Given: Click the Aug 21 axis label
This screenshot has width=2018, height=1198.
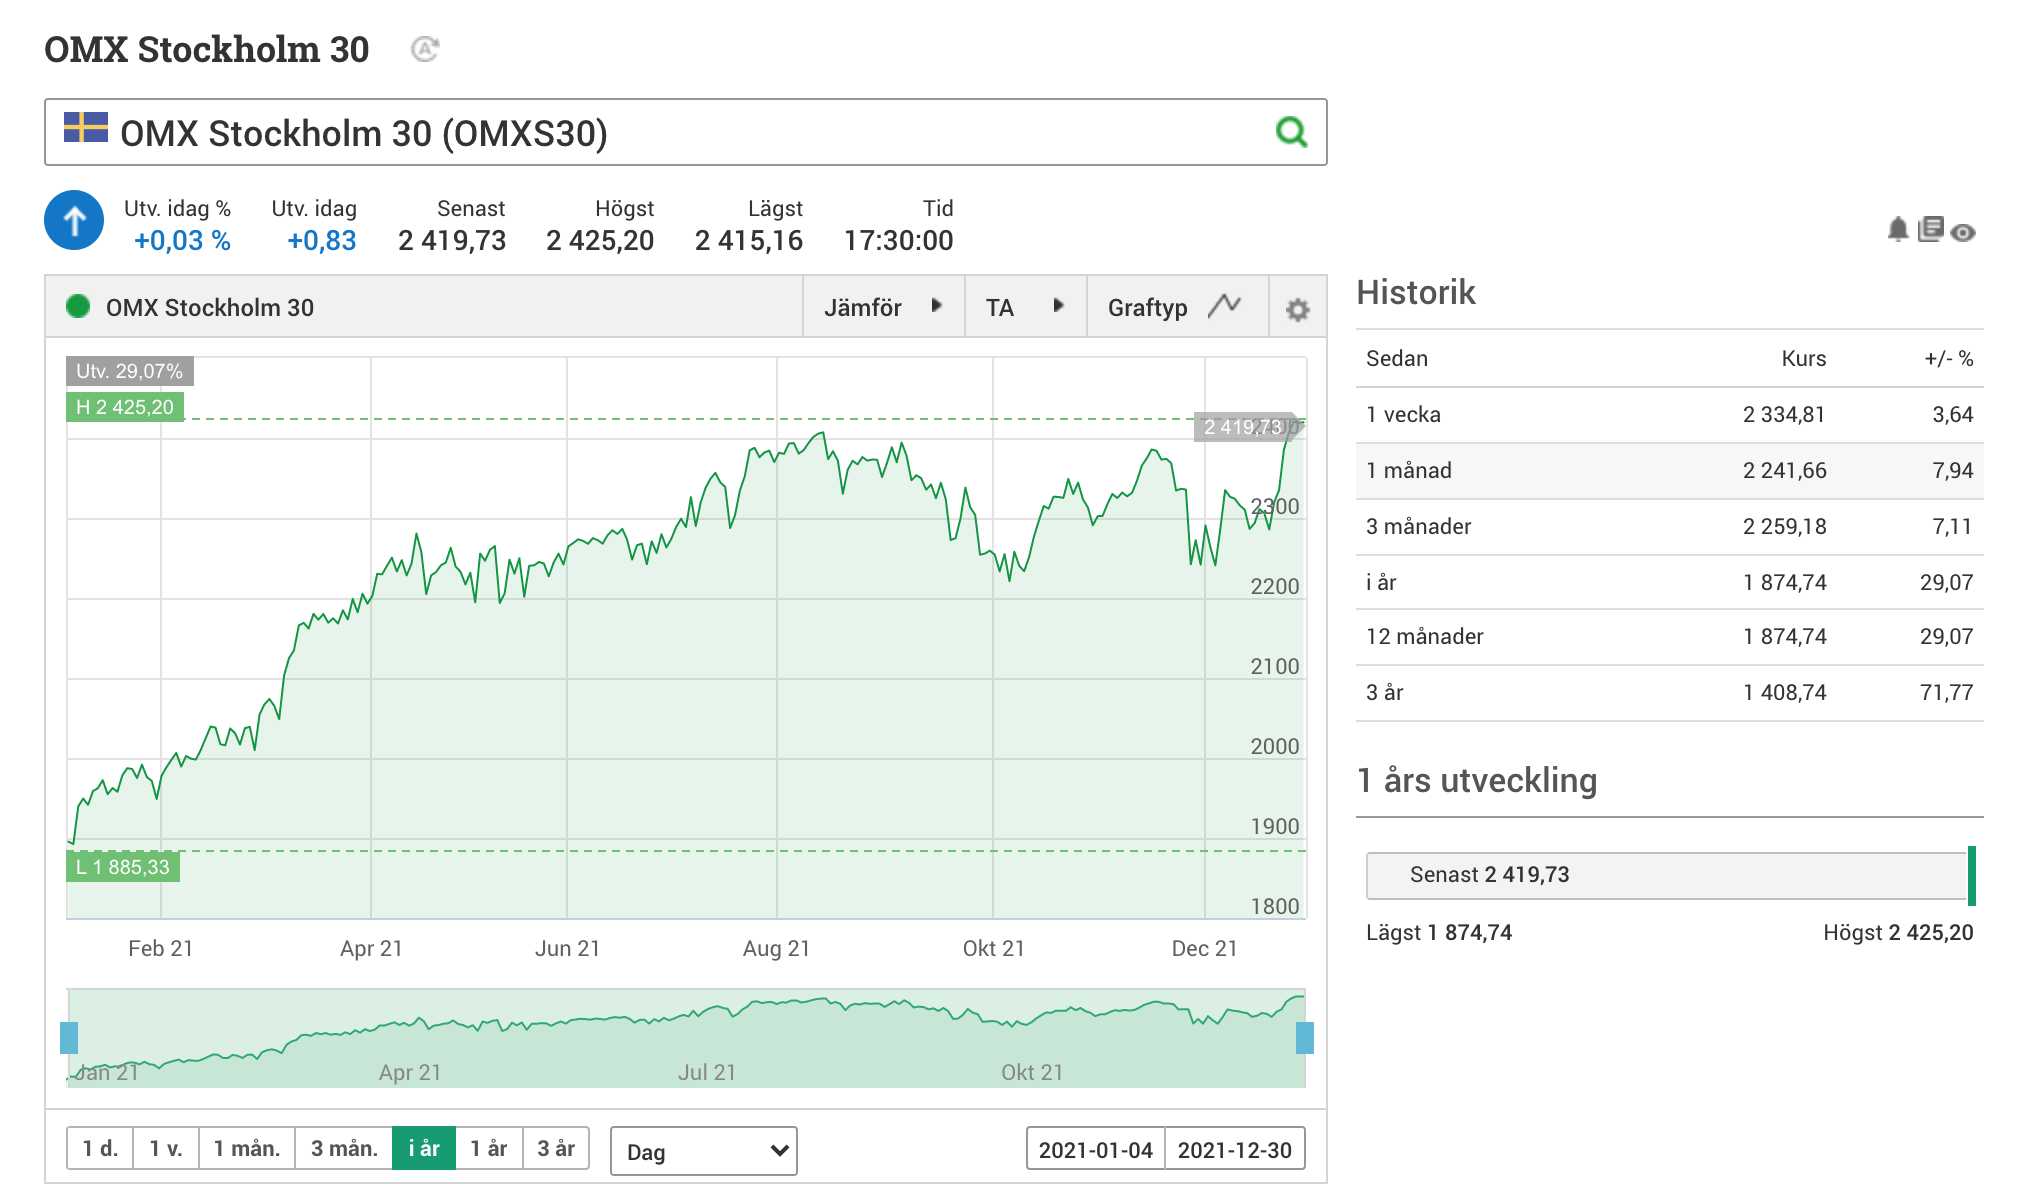Looking at the screenshot, I should pyautogui.click(x=776, y=949).
